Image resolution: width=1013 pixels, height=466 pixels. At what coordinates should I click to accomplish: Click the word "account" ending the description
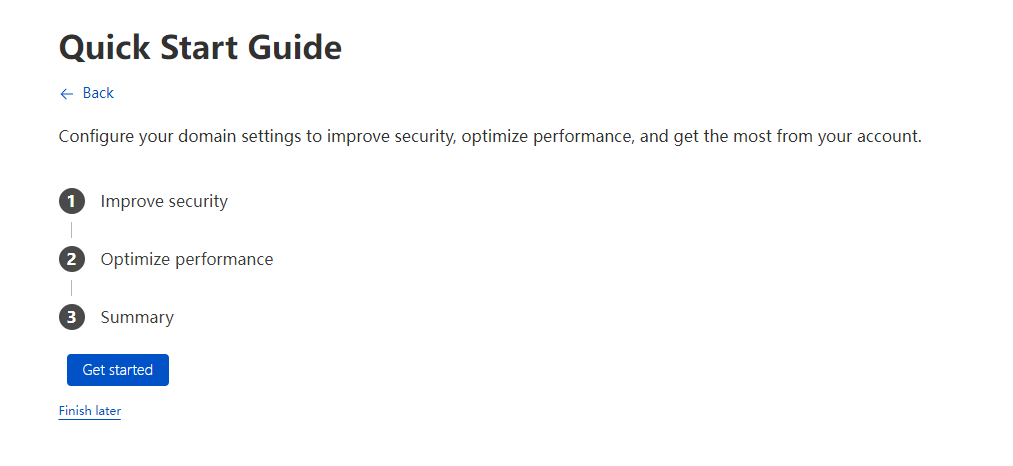pos(885,136)
